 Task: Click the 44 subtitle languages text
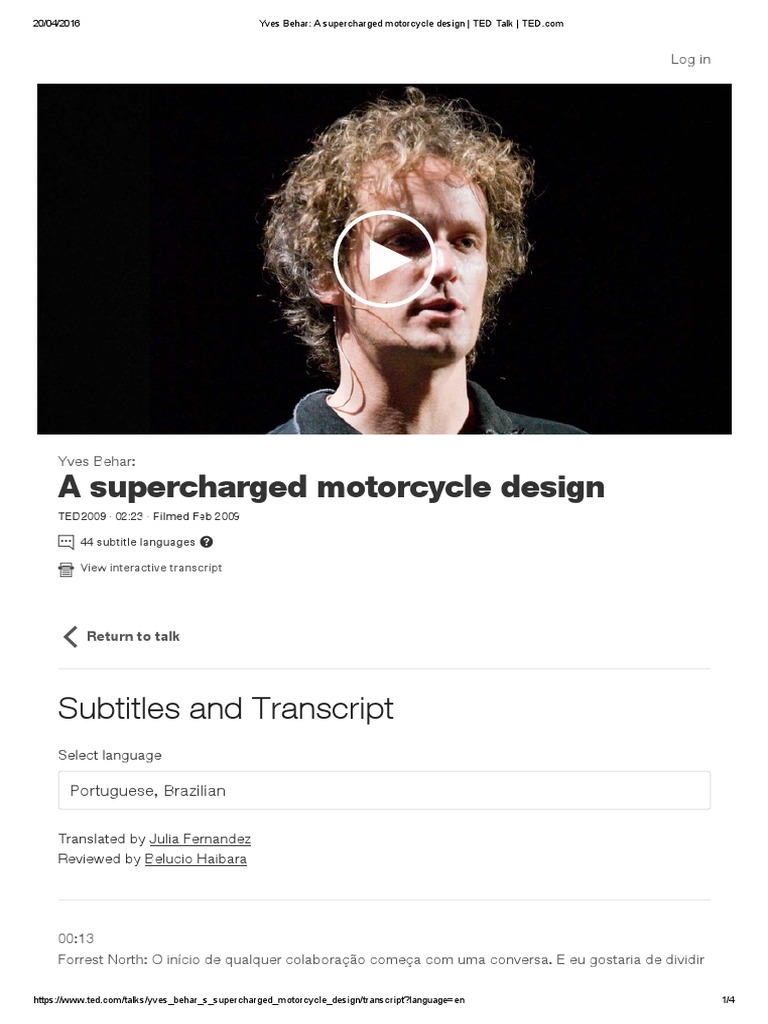click(138, 542)
